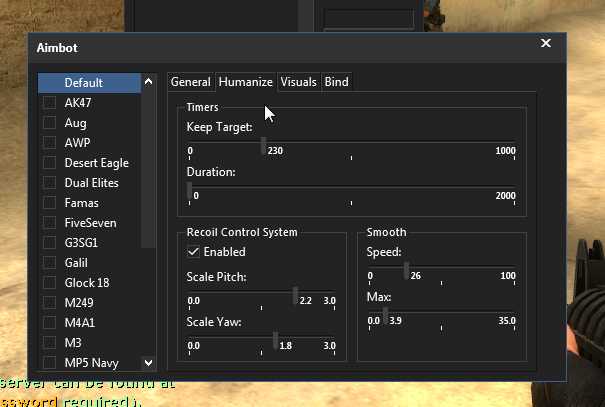Screen dimensions: 605x407
Task: Toggle the M4A1 checkbox
Action: (49, 323)
